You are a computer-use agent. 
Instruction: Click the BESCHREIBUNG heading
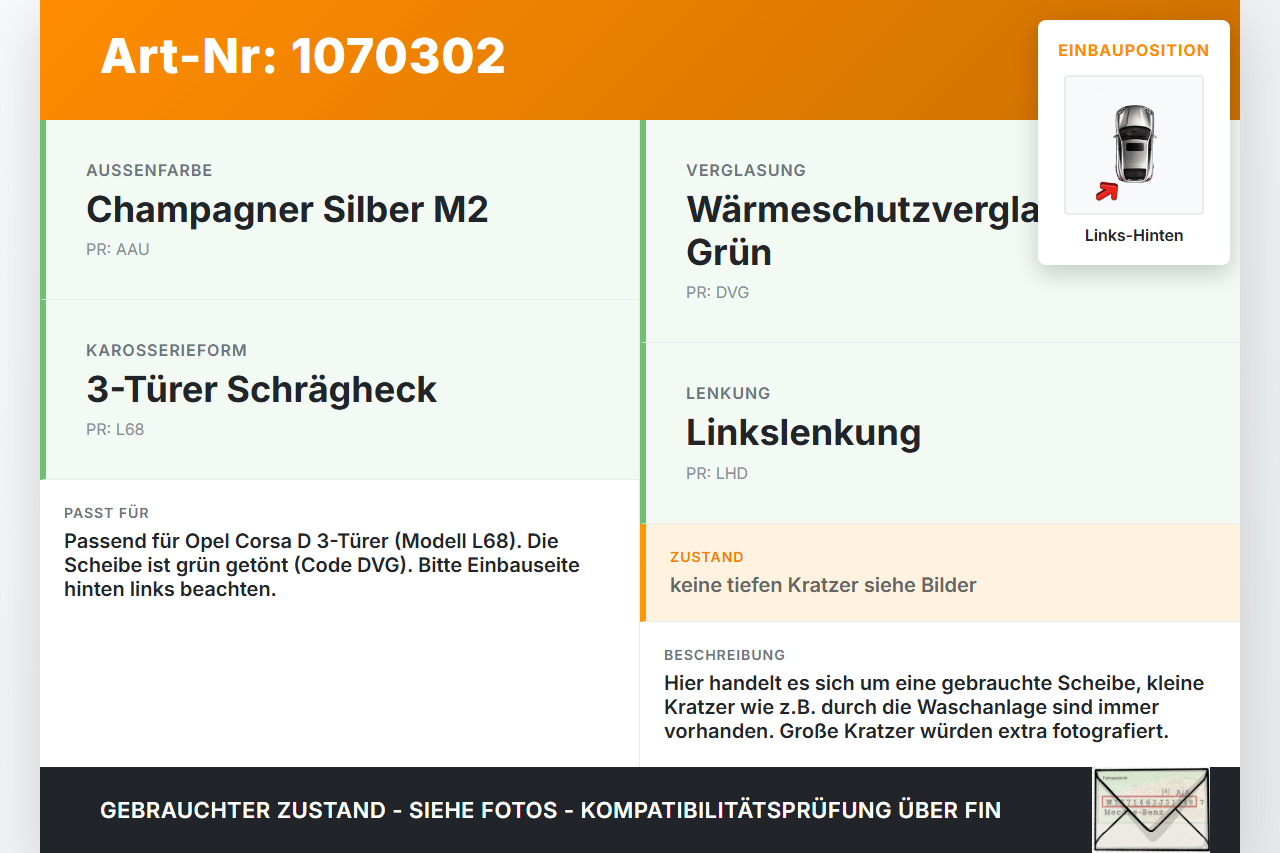[725, 655]
